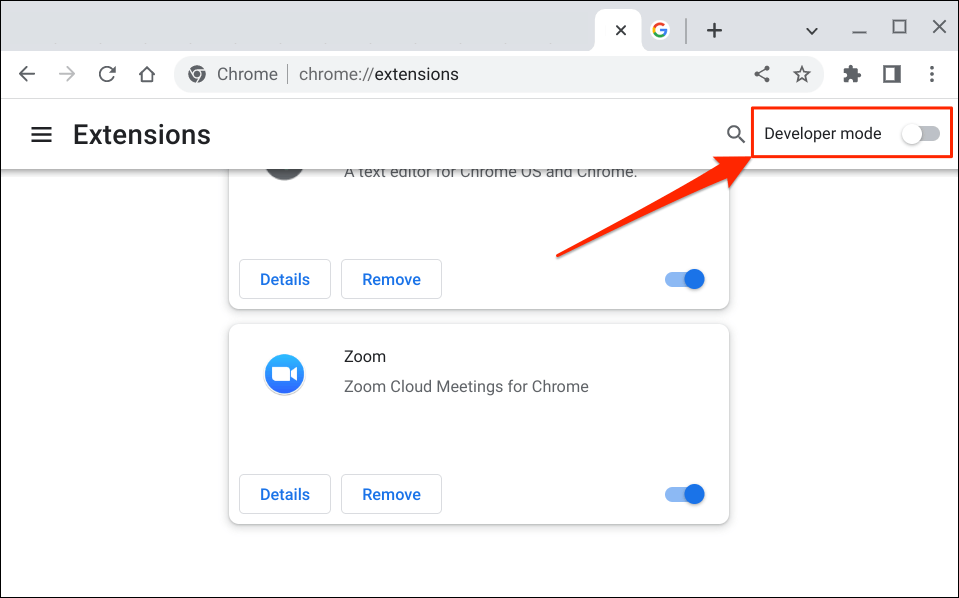Open a new tab with the plus button
This screenshot has height=598, width=959.
pyautogui.click(x=714, y=30)
